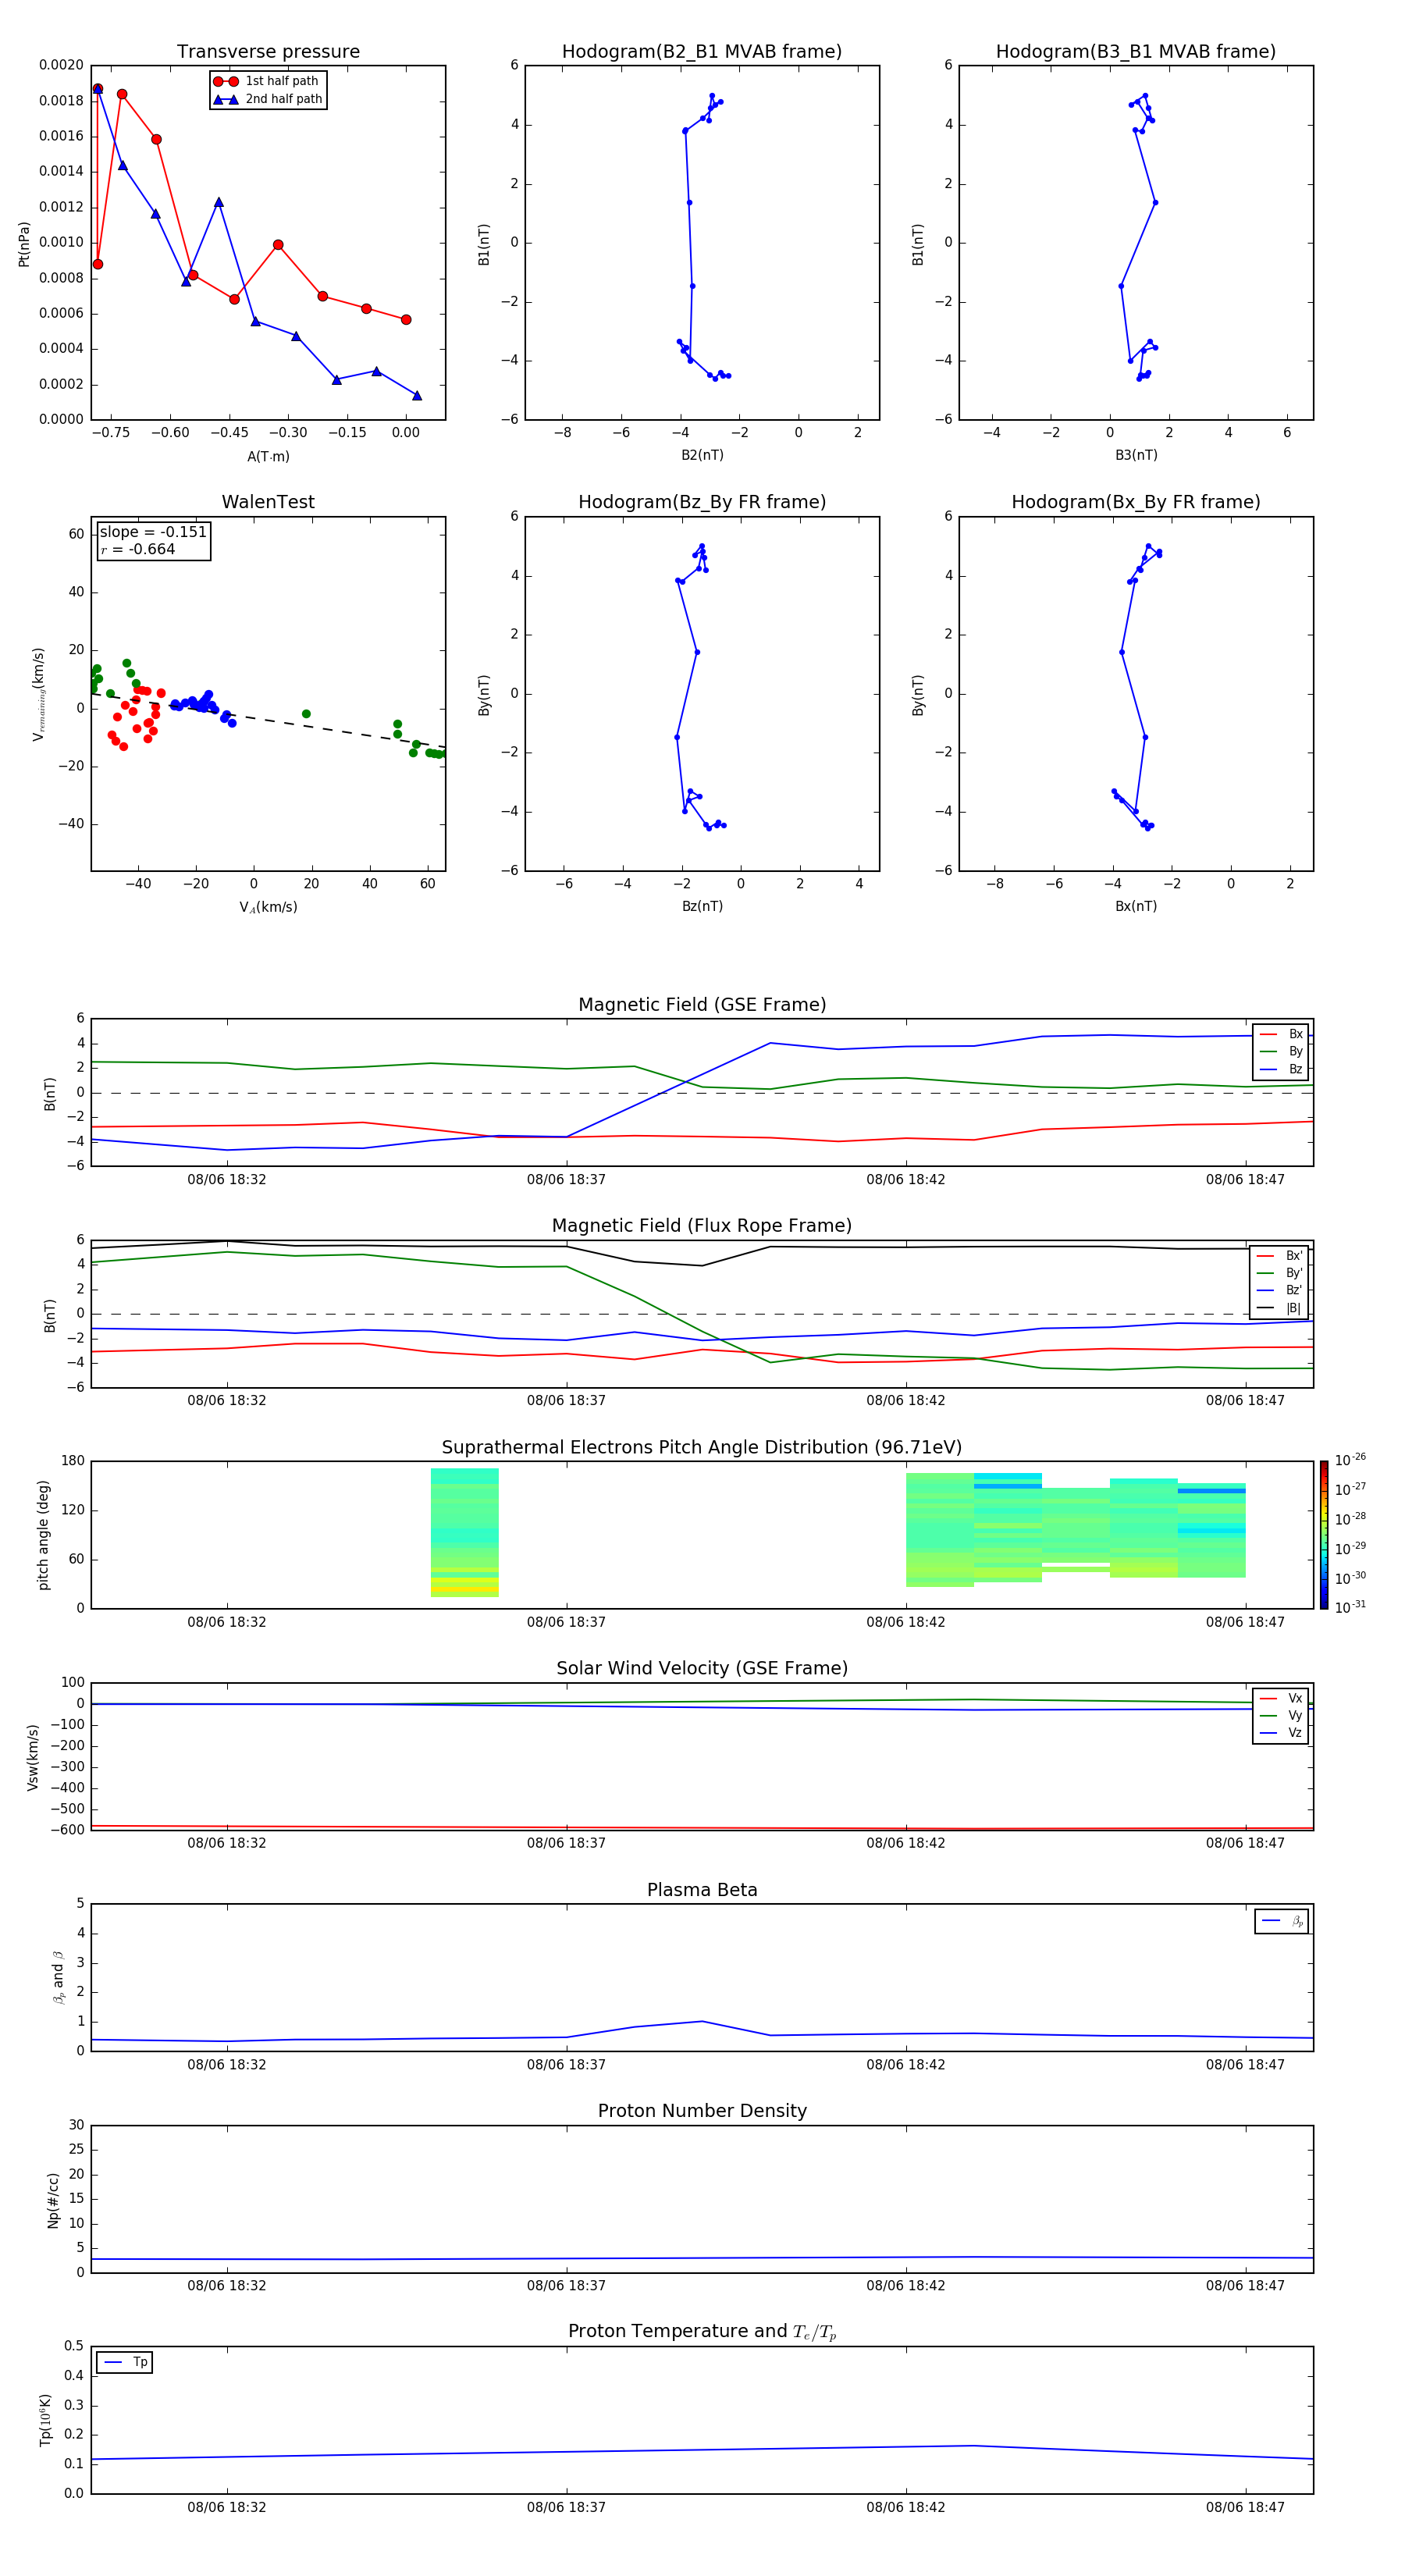
Task: Select the Vz entry in velocity legend
Action: tap(1281, 1733)
